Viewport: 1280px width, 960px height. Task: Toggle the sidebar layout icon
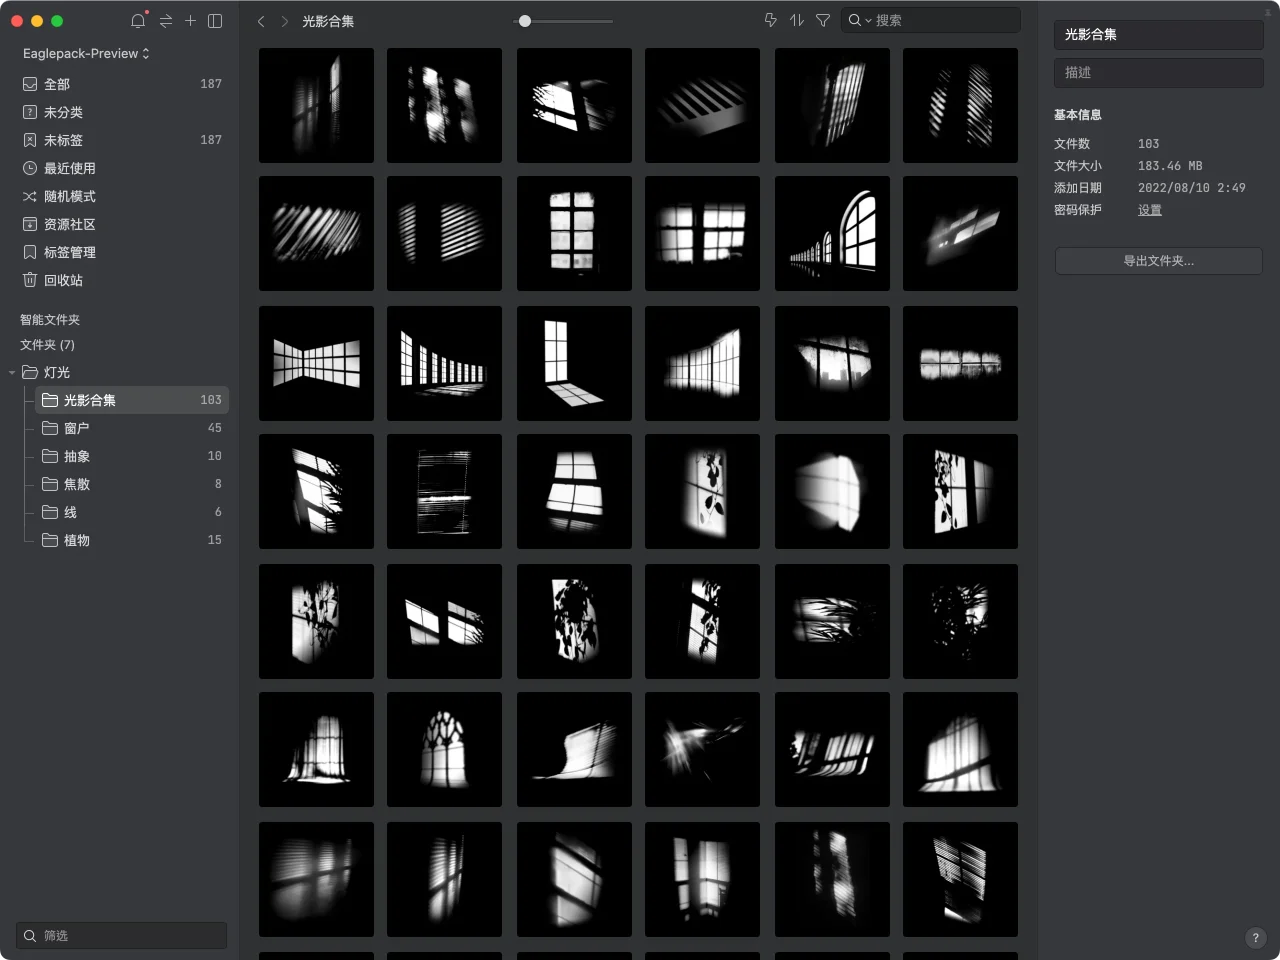click(215, 21)
